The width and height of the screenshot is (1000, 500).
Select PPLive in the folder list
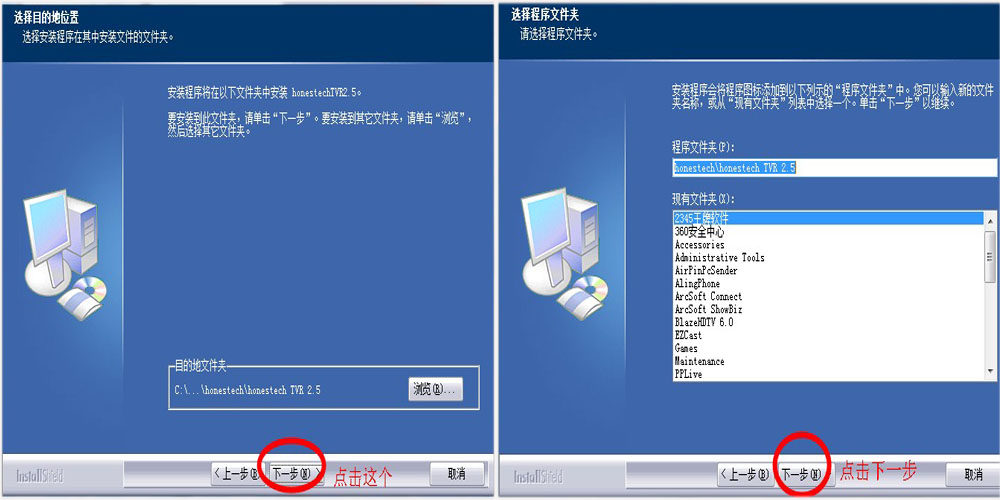[828, 374]
